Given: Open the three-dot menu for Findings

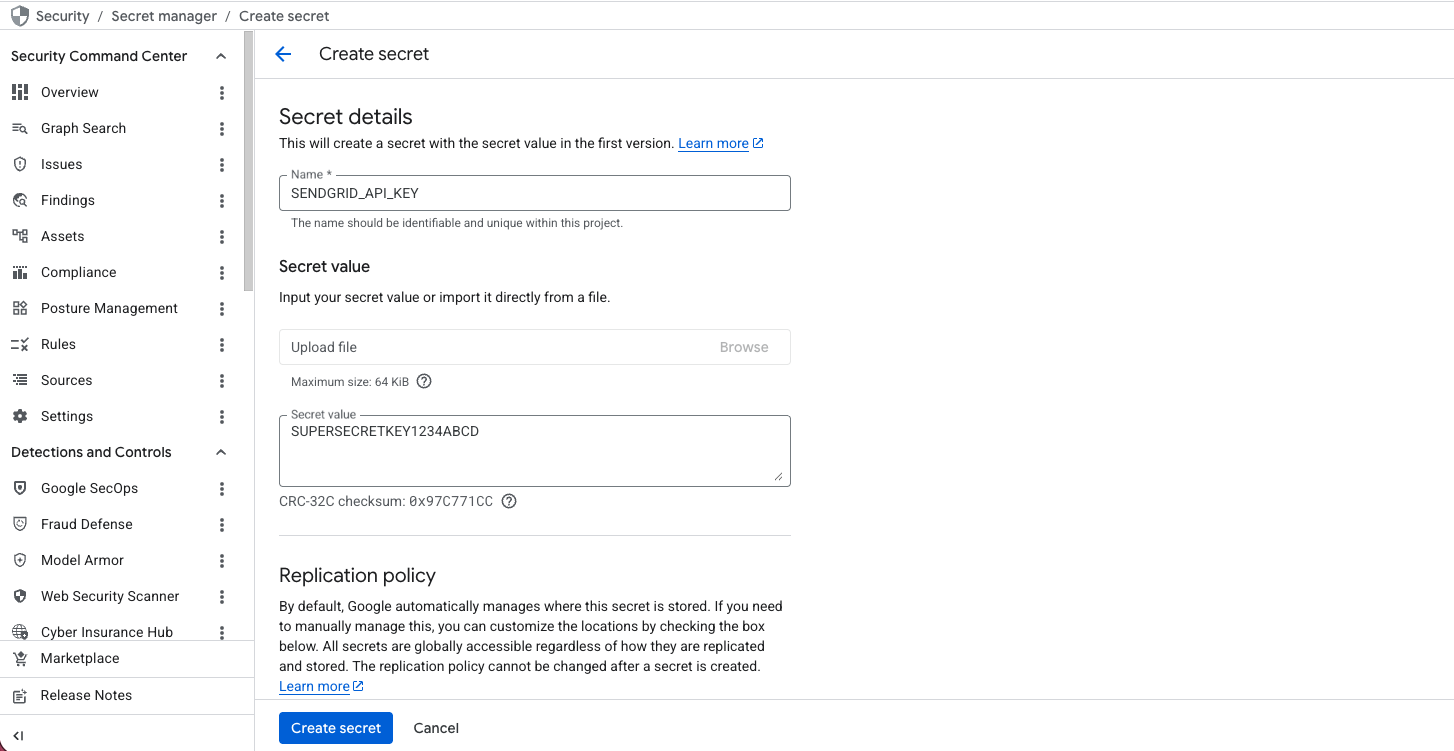Looking at the screenshot, I should click(x=222, y=201).
